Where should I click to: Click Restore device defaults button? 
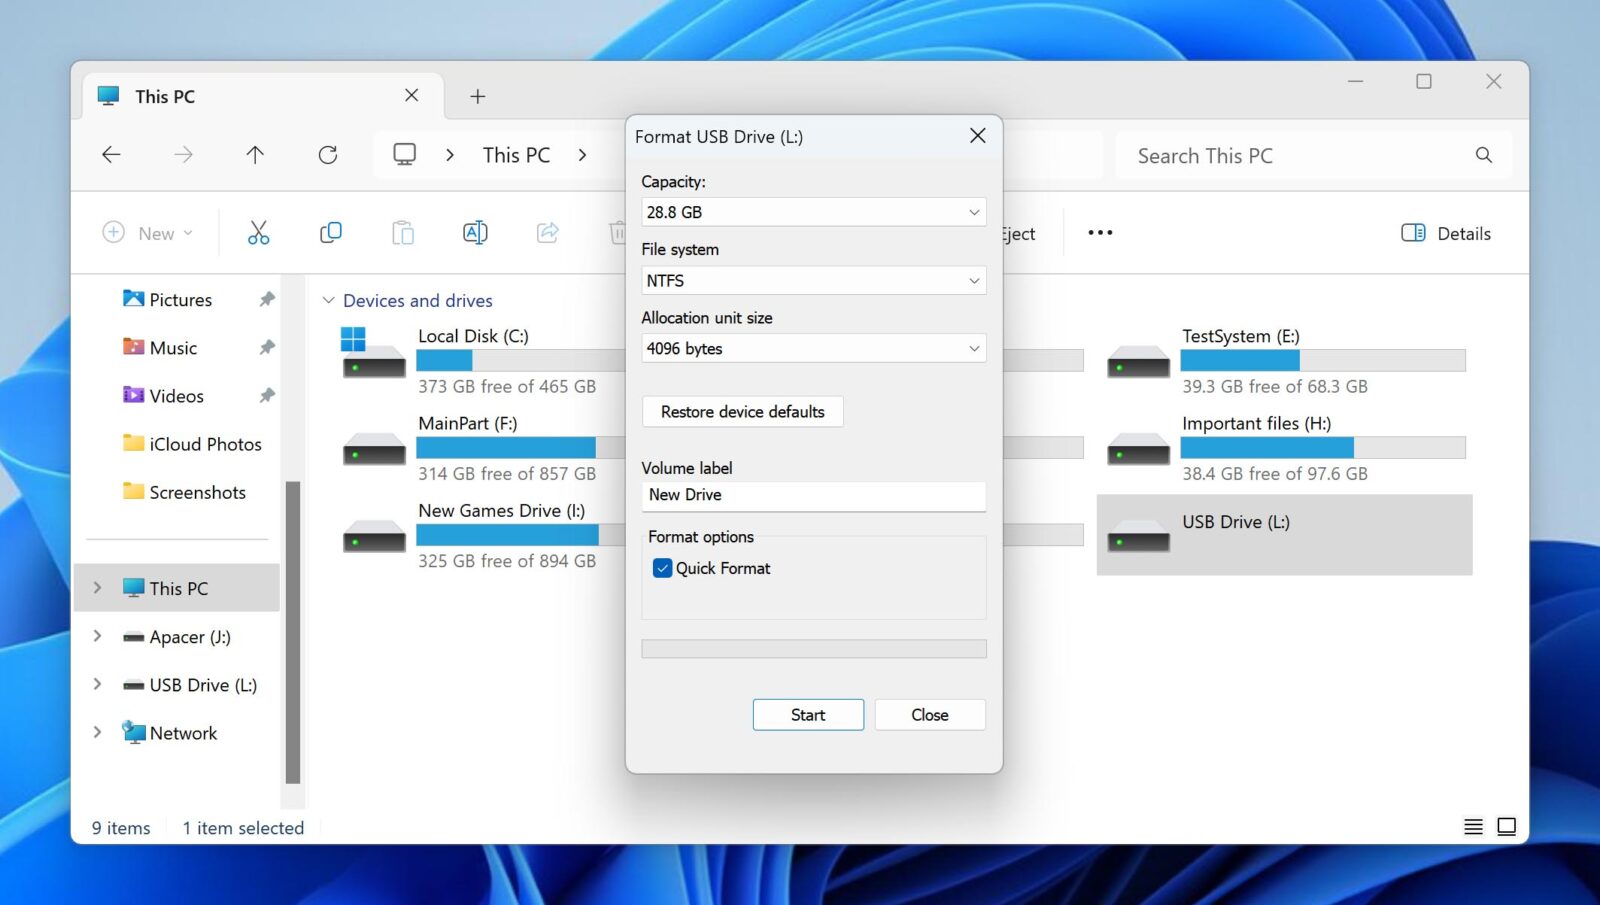click(x=742, y=412)
